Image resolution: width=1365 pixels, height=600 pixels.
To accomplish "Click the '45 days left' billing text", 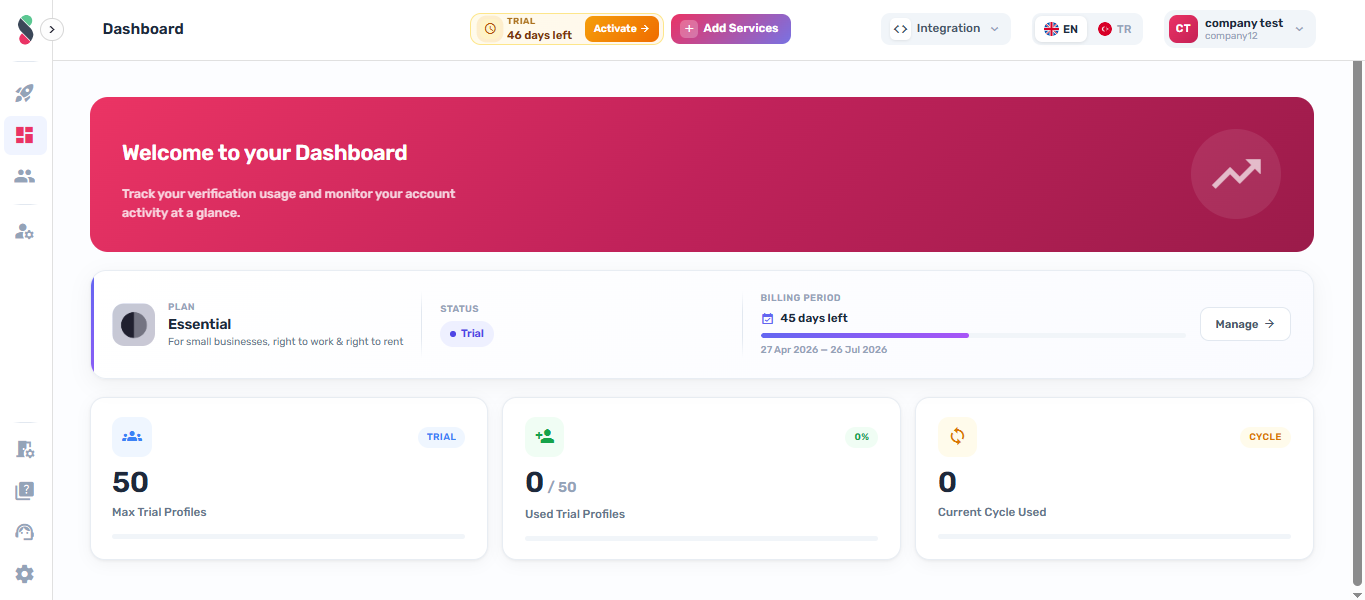I will click(x=814, y=319).
